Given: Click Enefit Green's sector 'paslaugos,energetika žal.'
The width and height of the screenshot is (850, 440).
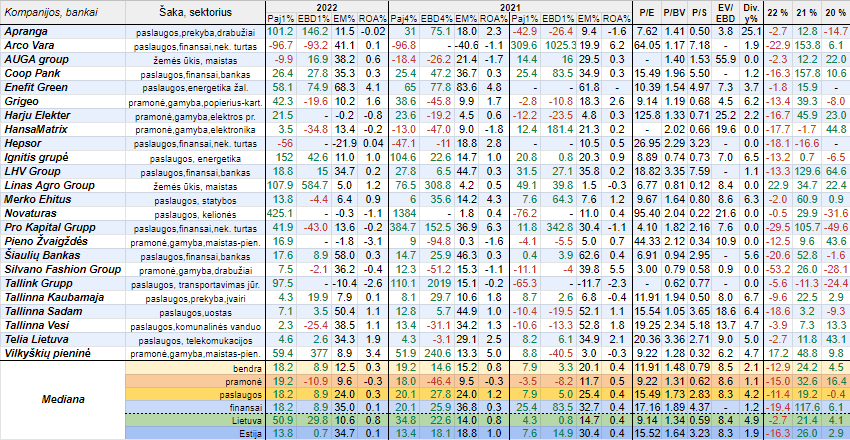Looking at the screenshot, I should pyautogui.click(x=196, y=87).
